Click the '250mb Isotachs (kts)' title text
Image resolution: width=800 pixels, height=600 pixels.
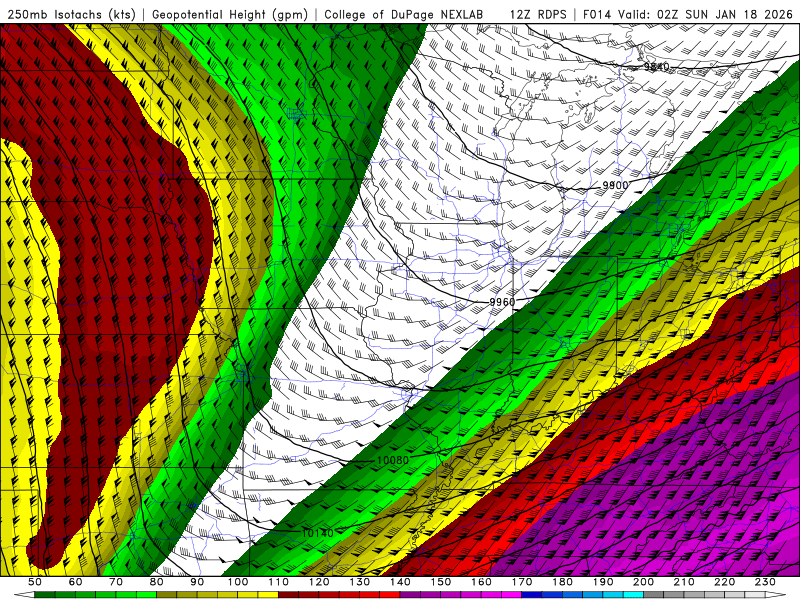(x=71, y=15)
